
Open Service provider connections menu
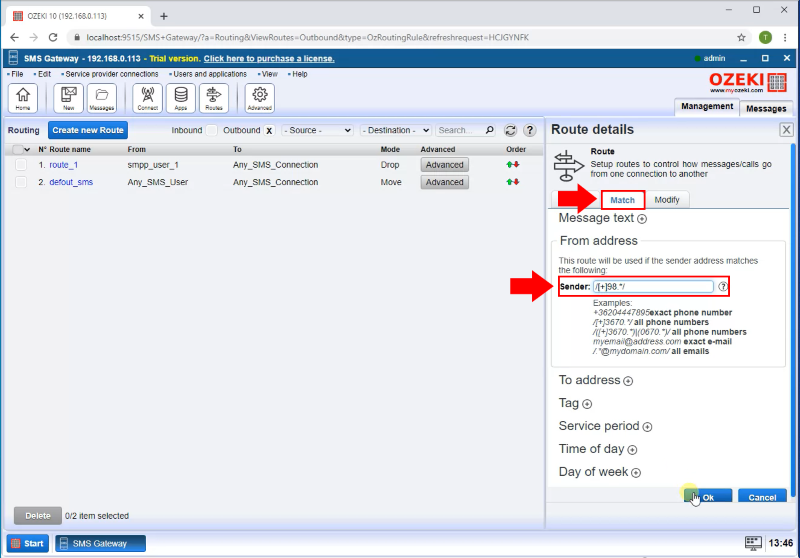[x=112, y=74]
